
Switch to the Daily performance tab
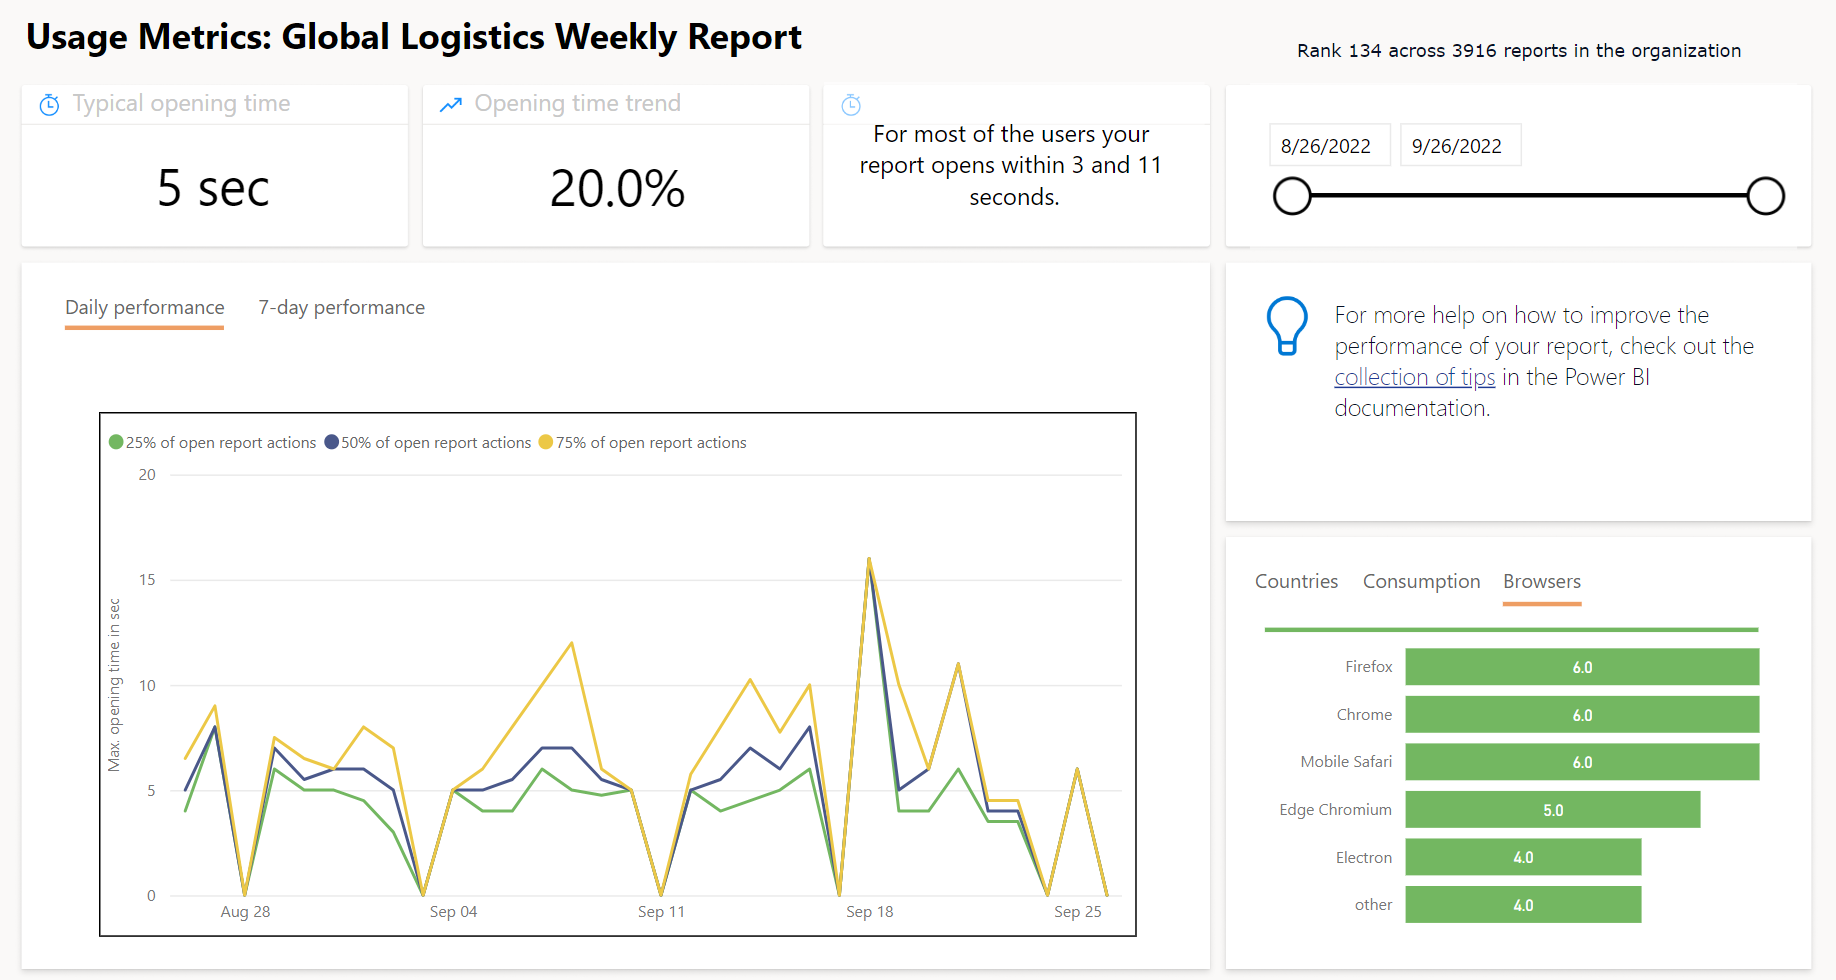pyautogui.click(x=144, y=308)
